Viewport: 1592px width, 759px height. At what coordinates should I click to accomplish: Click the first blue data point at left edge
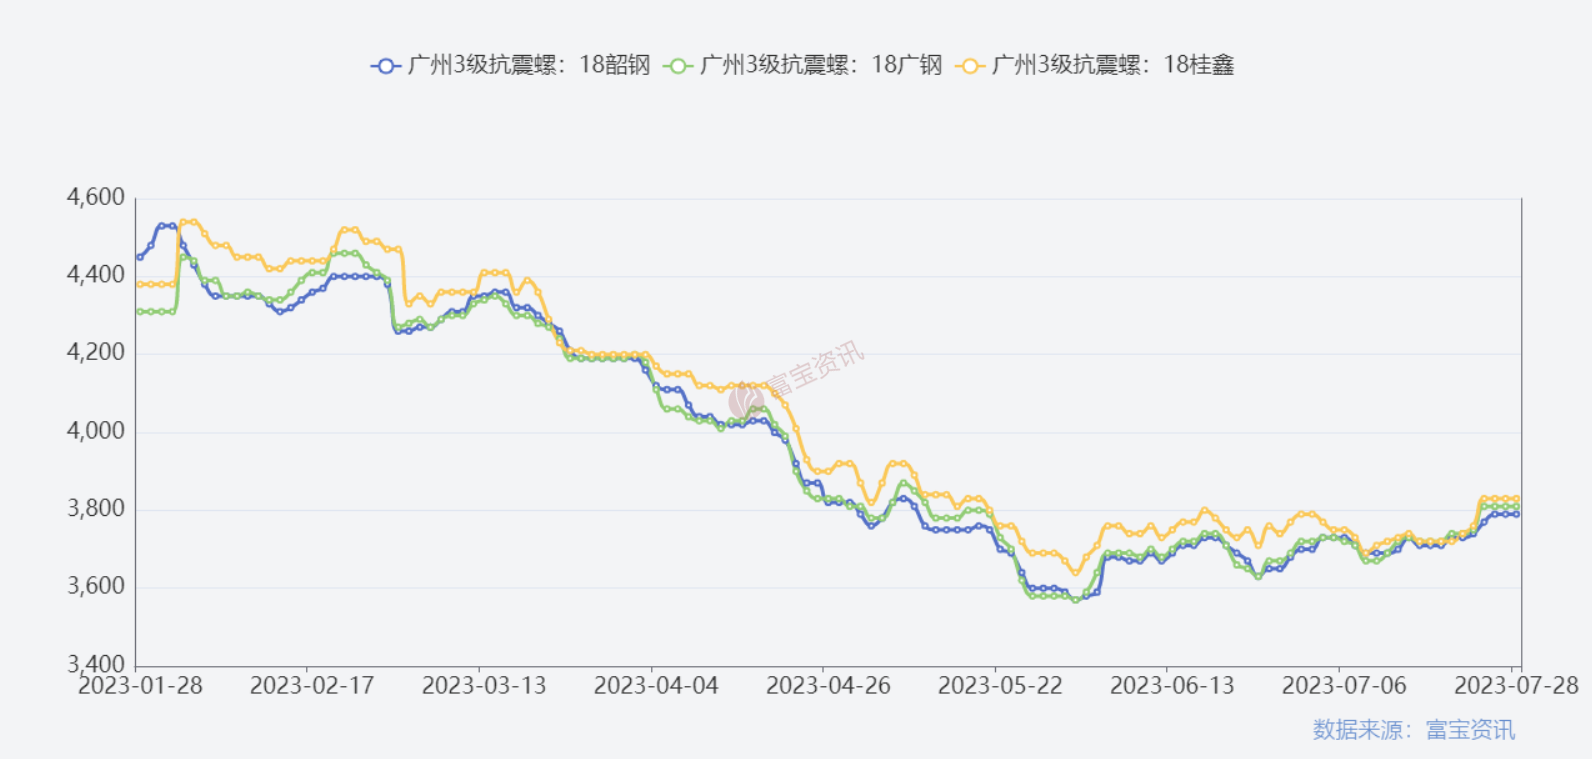[x=140, y=257]
